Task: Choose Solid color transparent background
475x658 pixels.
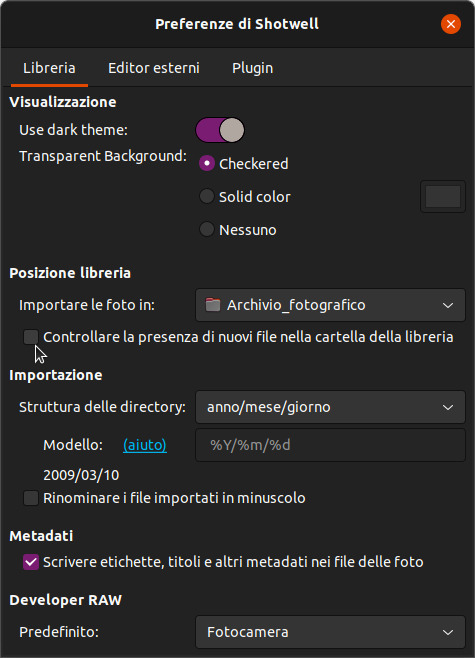Action: coord(207,196)
